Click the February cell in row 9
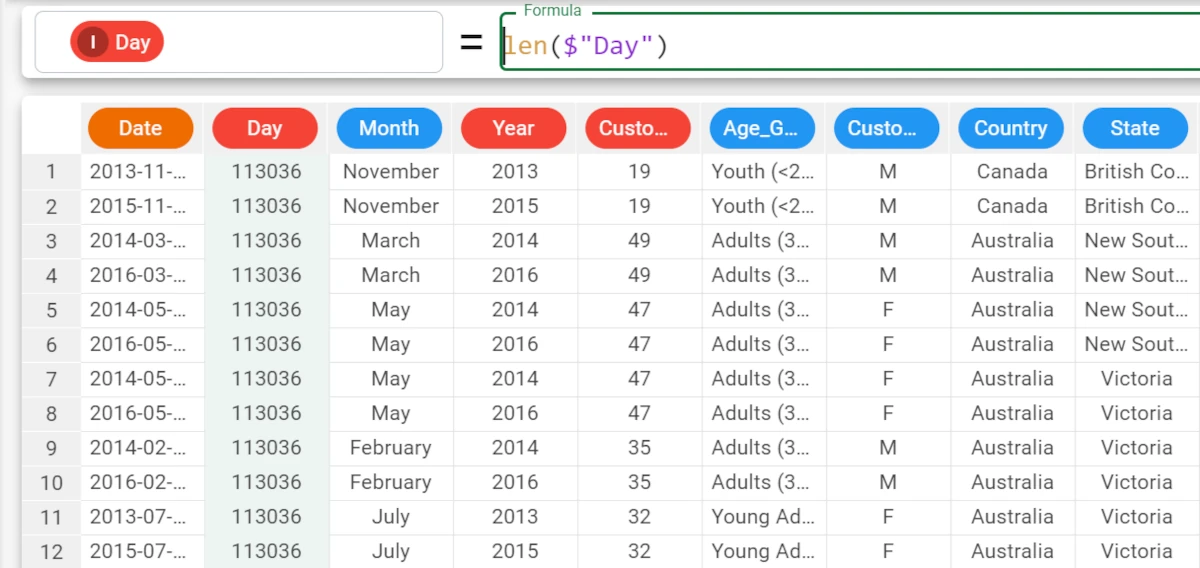 coord(391,448)
